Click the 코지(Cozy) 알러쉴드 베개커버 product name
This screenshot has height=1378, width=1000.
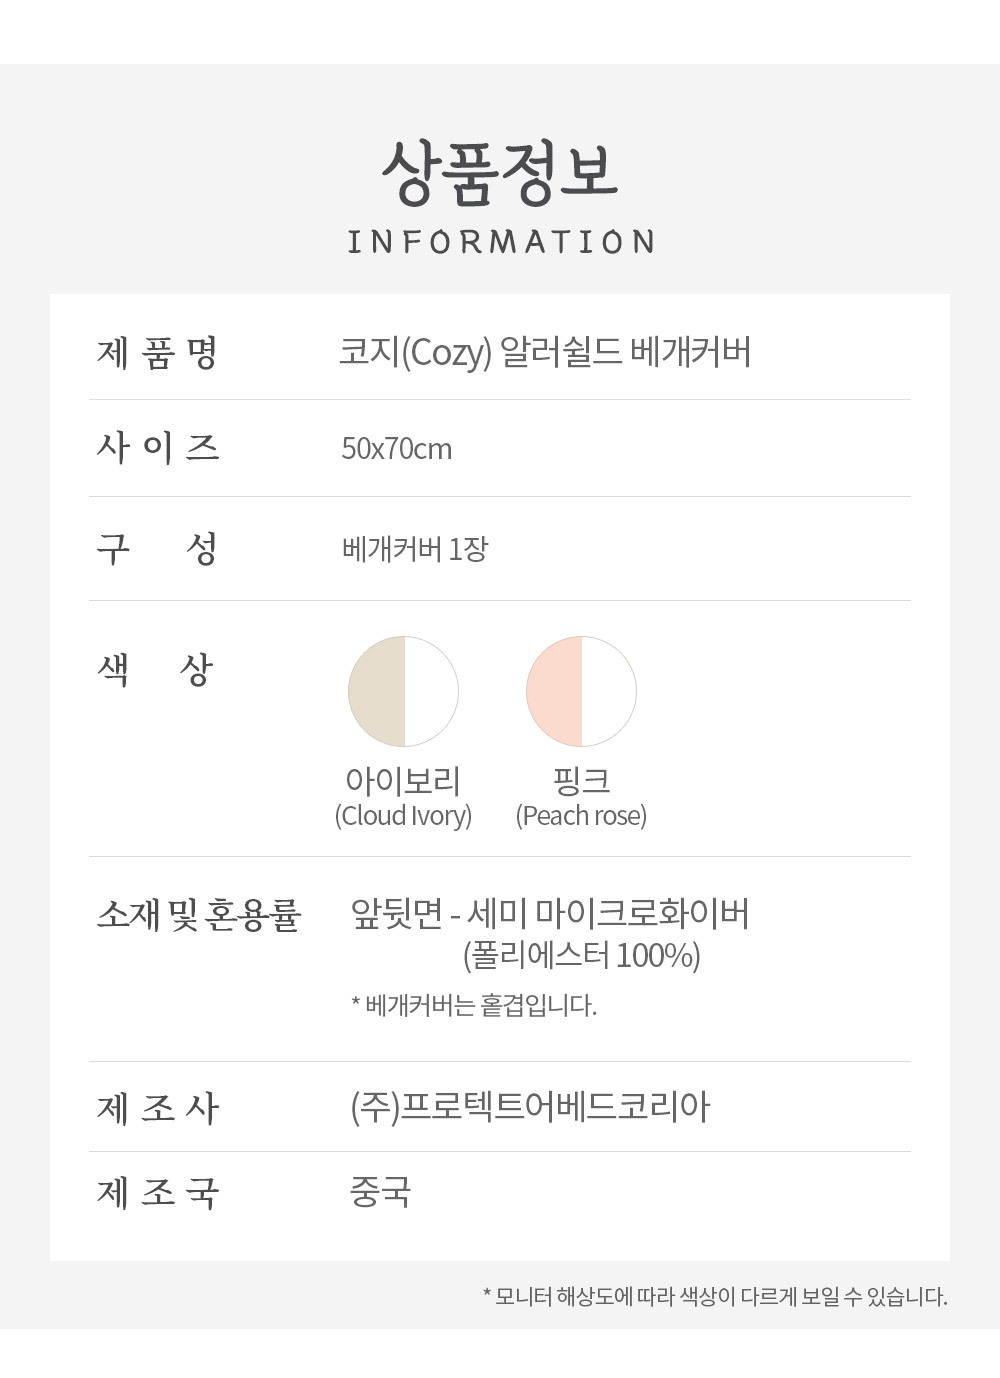545,352
